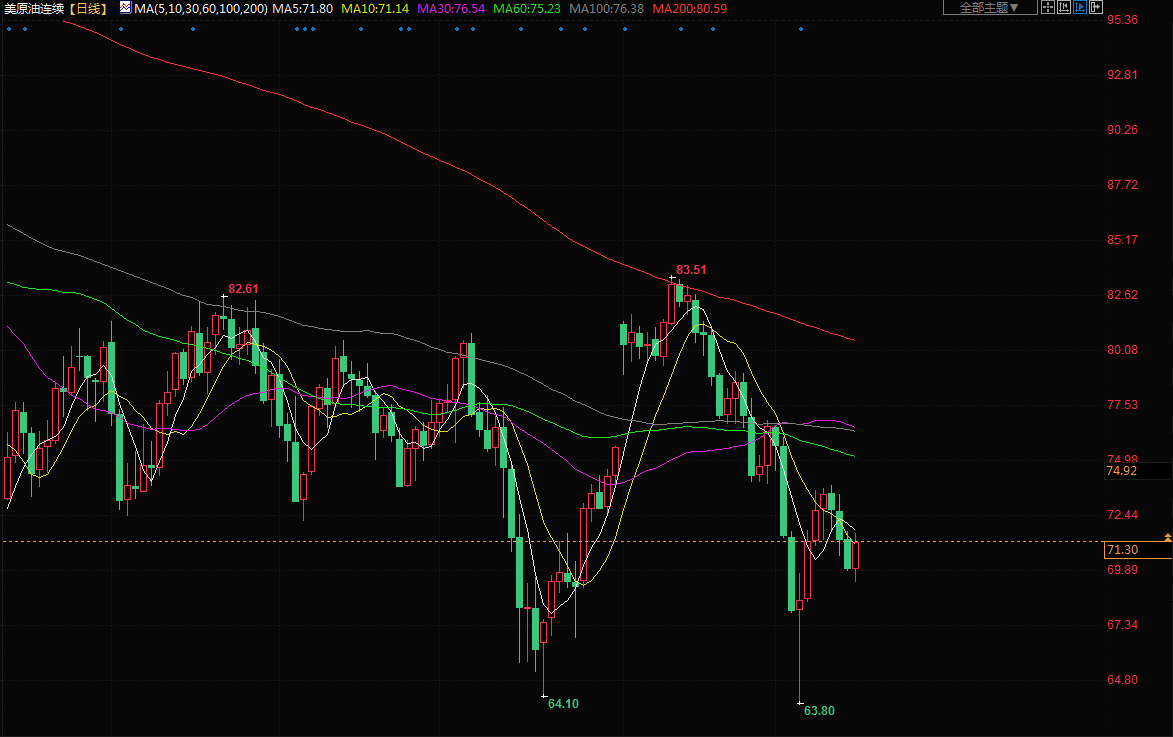Click the 74.92 price marker box
The width and height of the screenshot is (1173, 737).
(x=1122, y=470)
